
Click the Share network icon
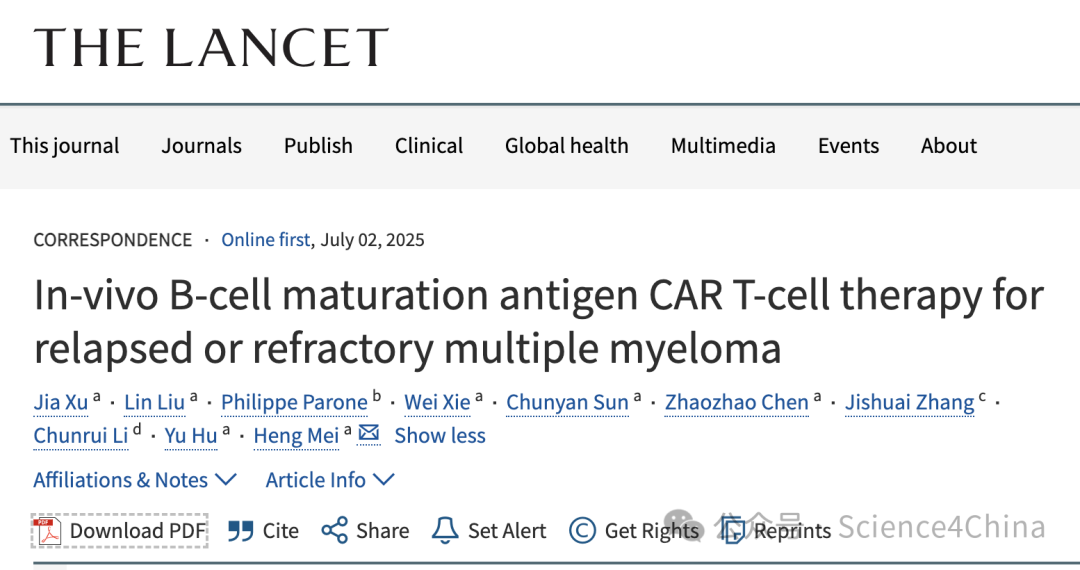[335, 531]
